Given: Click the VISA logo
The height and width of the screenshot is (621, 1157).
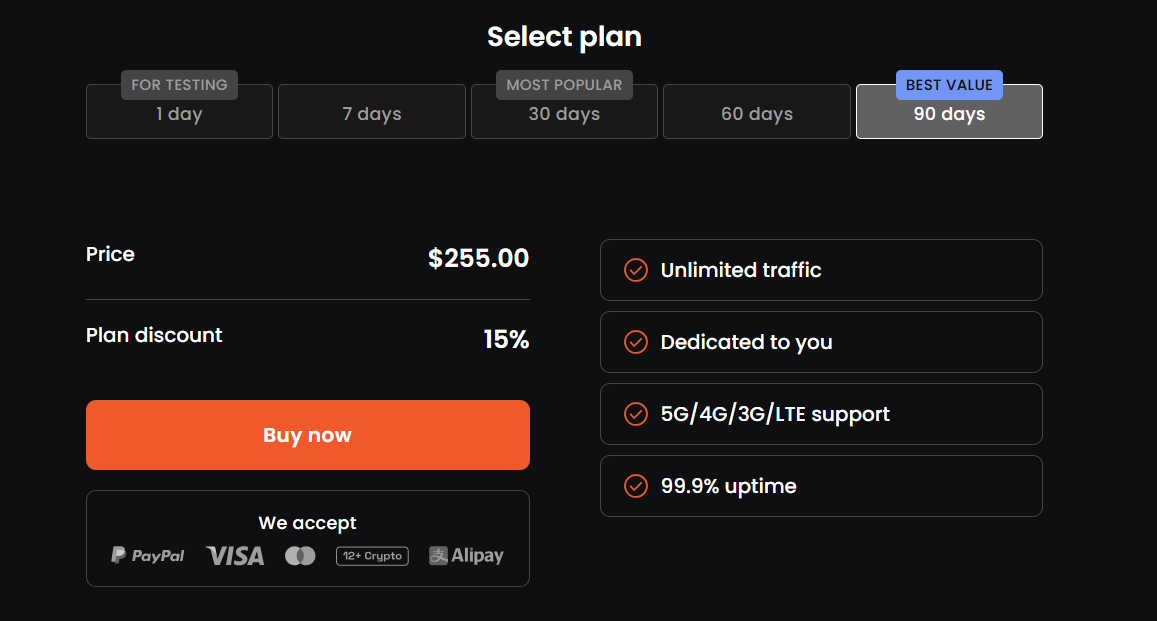Looking at the screenshot, I should pos(235,555).
